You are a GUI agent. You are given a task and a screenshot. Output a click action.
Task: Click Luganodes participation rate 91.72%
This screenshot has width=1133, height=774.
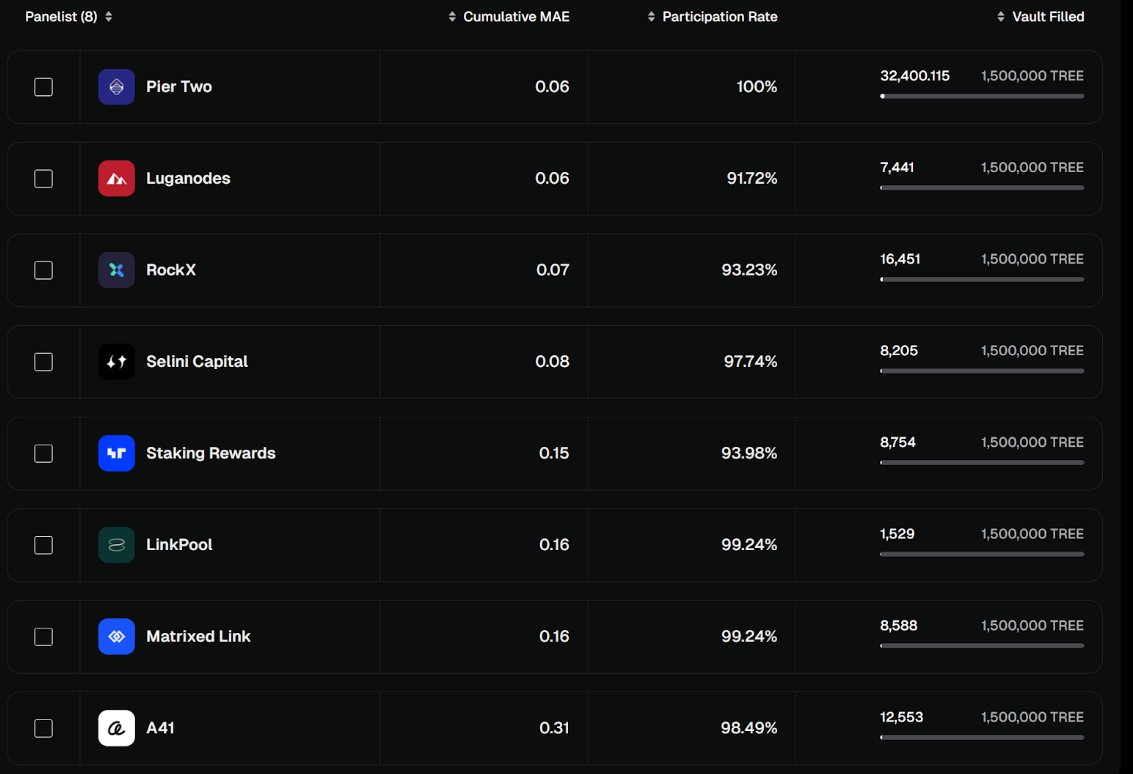(x=752, y=179)
